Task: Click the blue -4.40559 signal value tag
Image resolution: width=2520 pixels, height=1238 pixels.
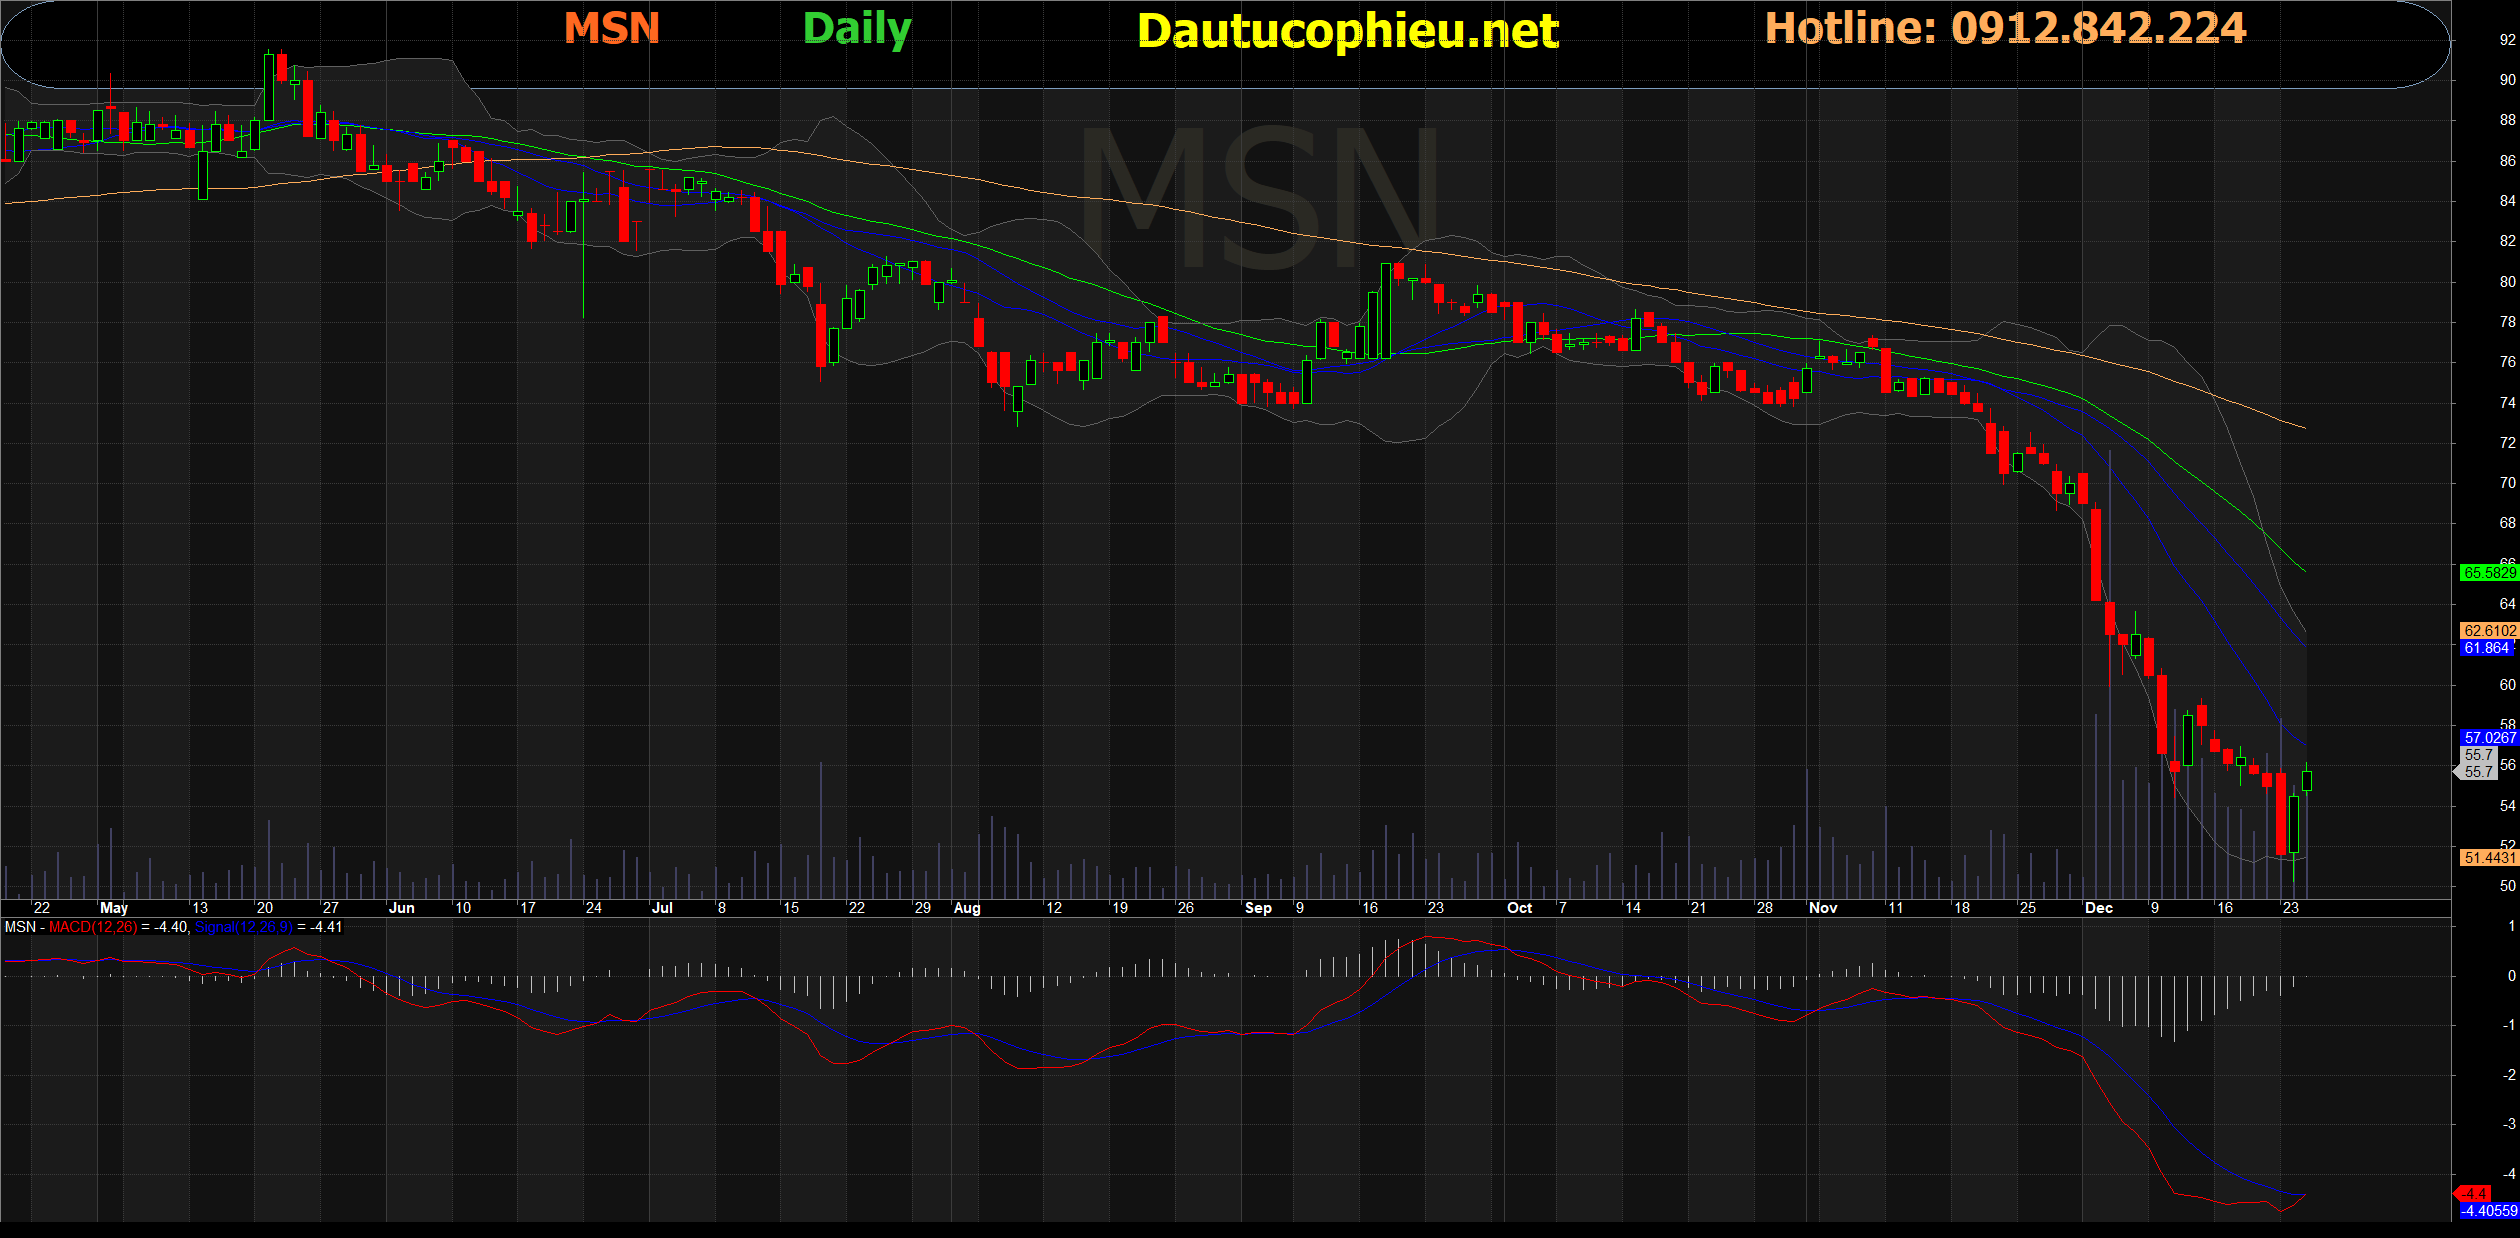Action: [x=2488, y=1211]
